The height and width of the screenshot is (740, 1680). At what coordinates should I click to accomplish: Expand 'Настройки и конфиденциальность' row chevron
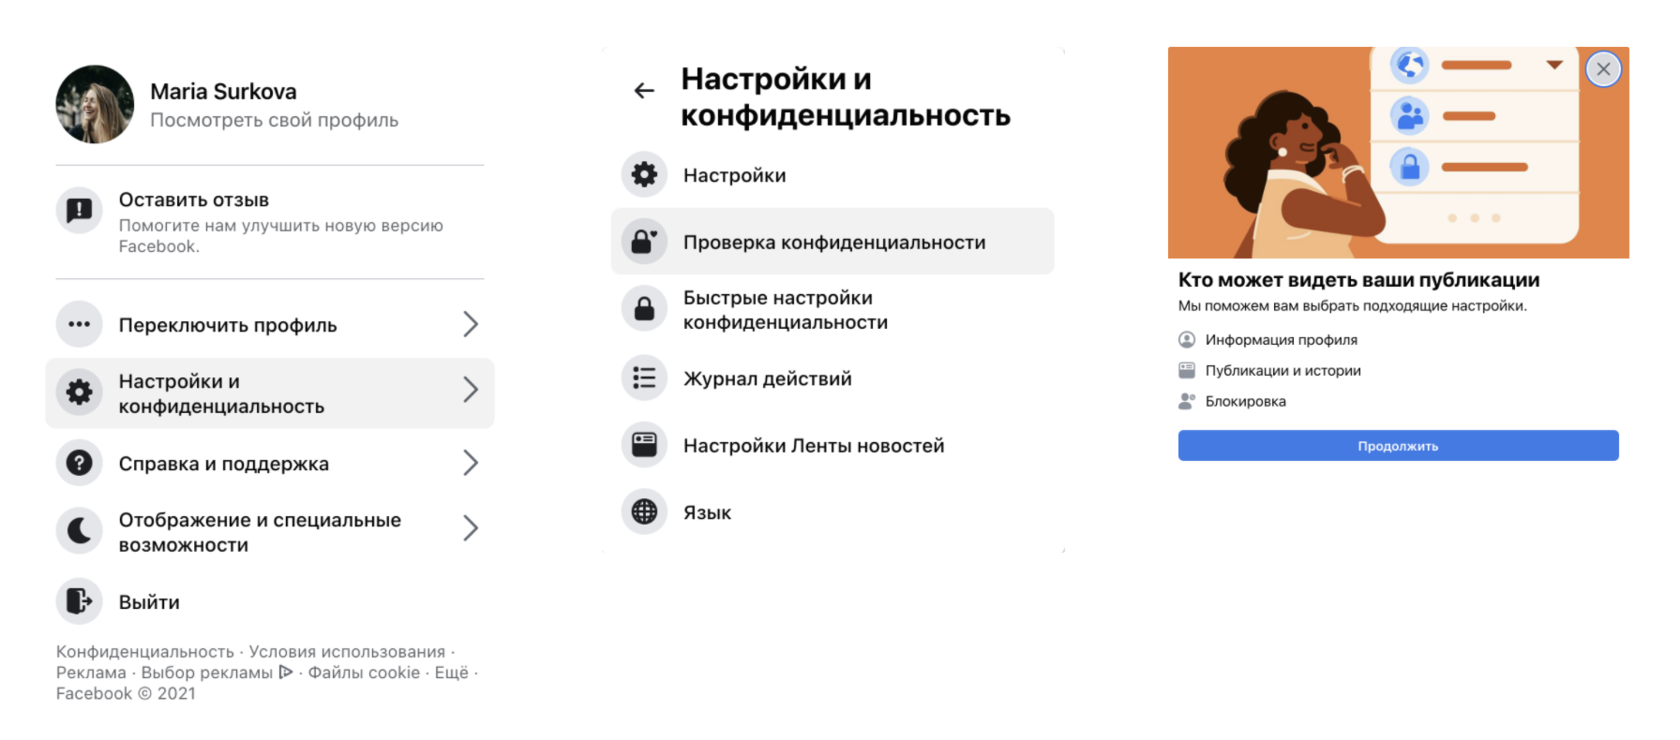click(471, 390)
